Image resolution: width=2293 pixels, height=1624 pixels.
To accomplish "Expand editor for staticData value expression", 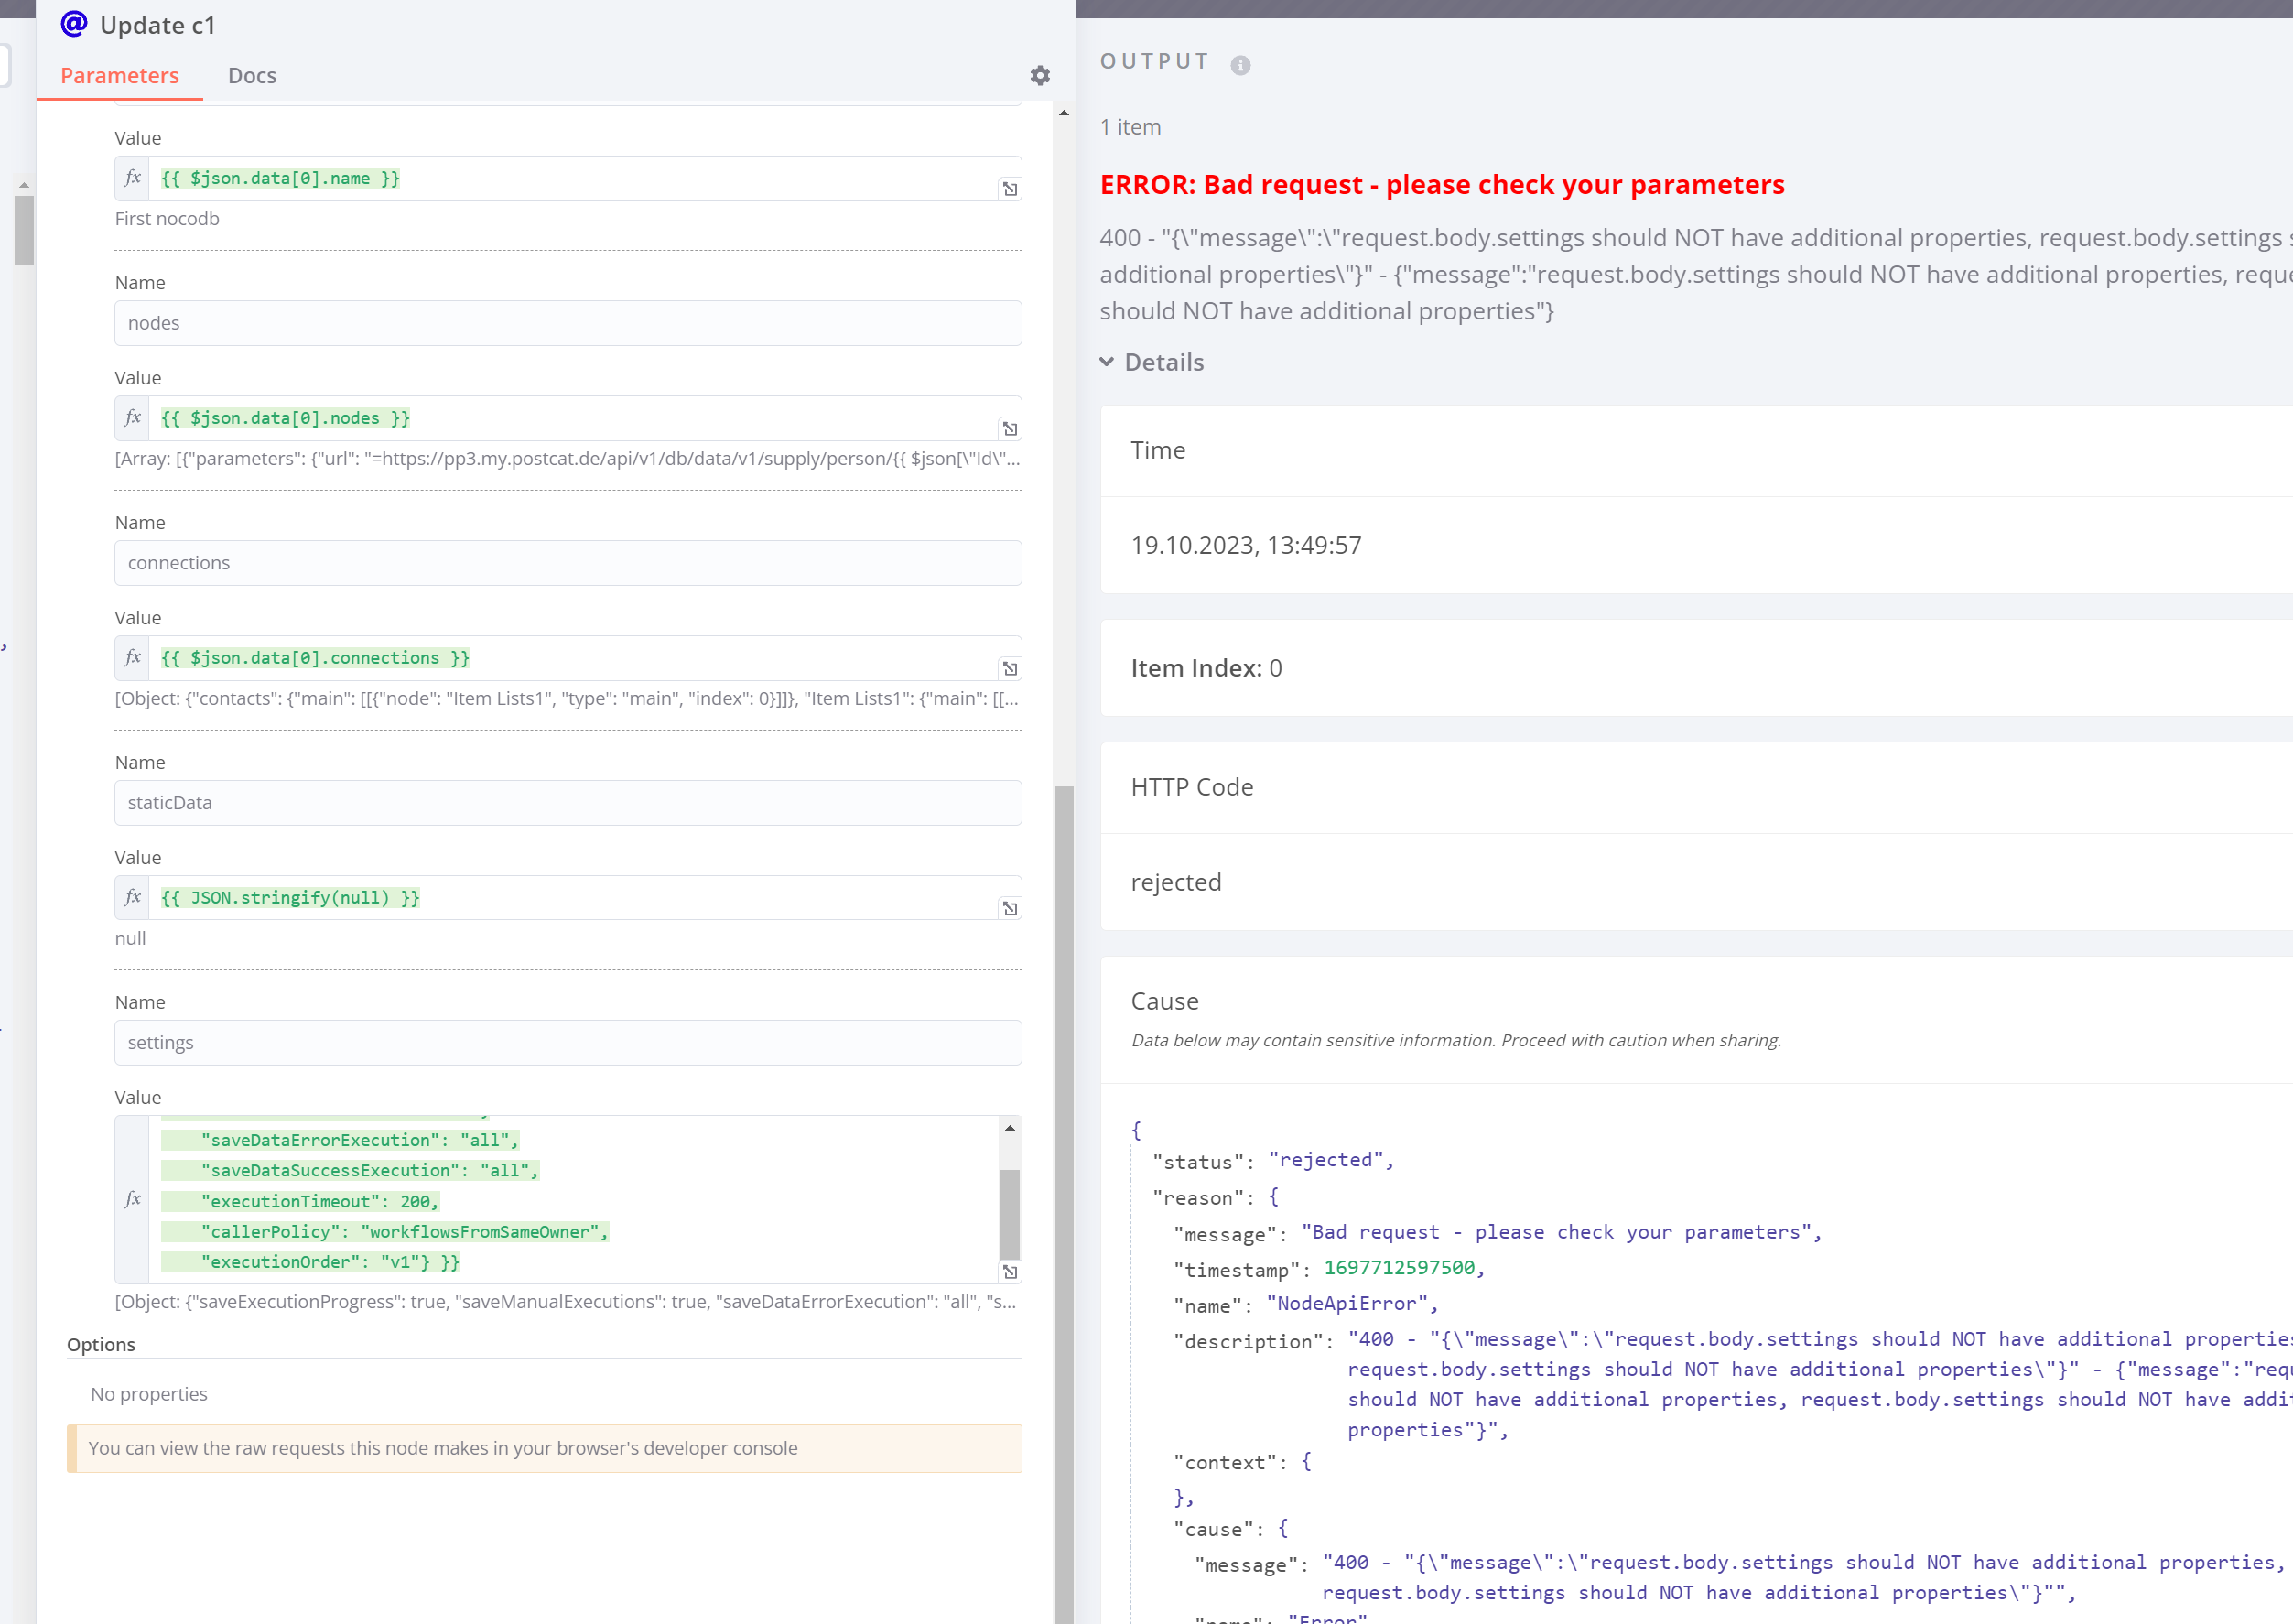I will pyautogui.click(x=1010, y=909).
